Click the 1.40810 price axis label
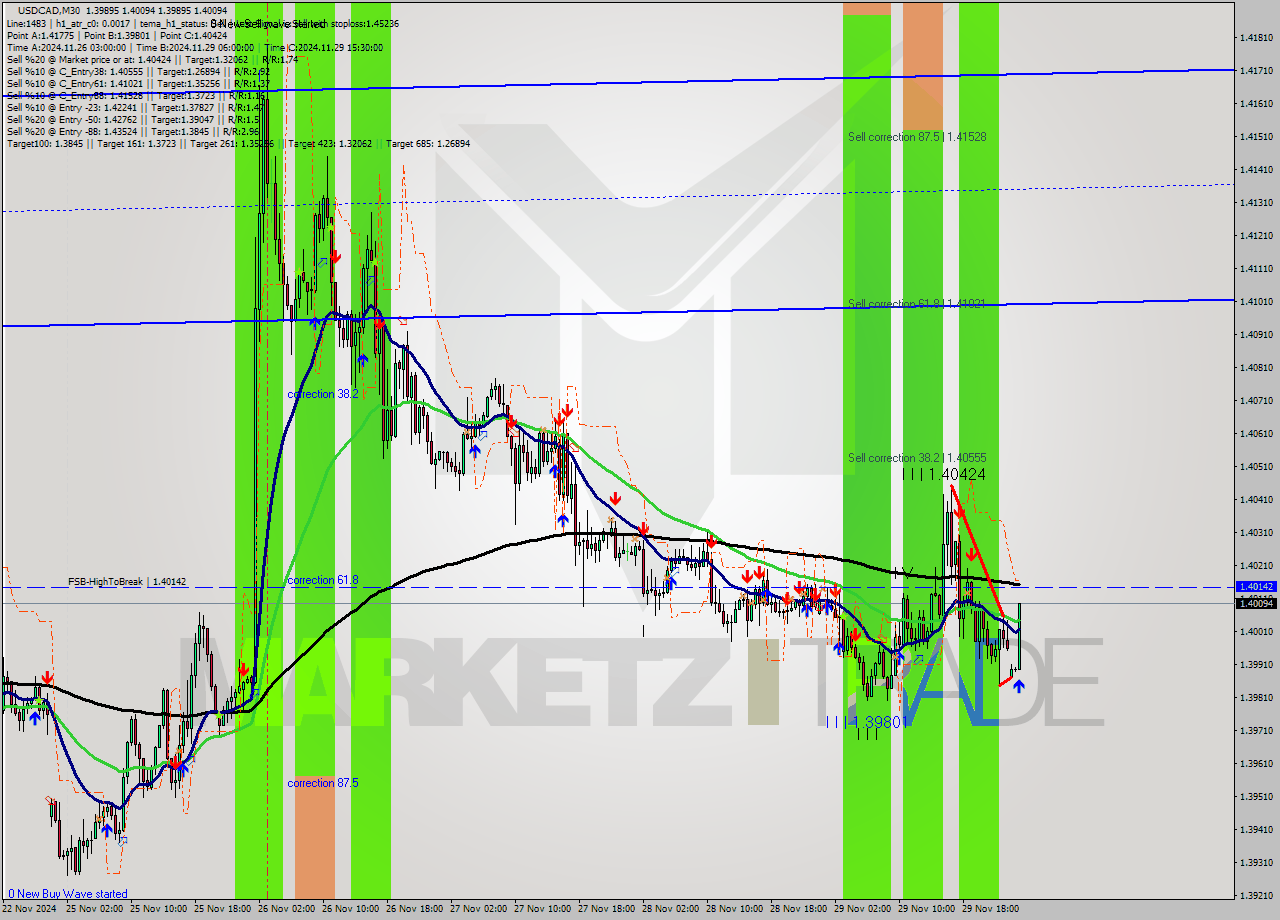The height and width of the screenshot is (920, 1280). (x=1255, y=368)
